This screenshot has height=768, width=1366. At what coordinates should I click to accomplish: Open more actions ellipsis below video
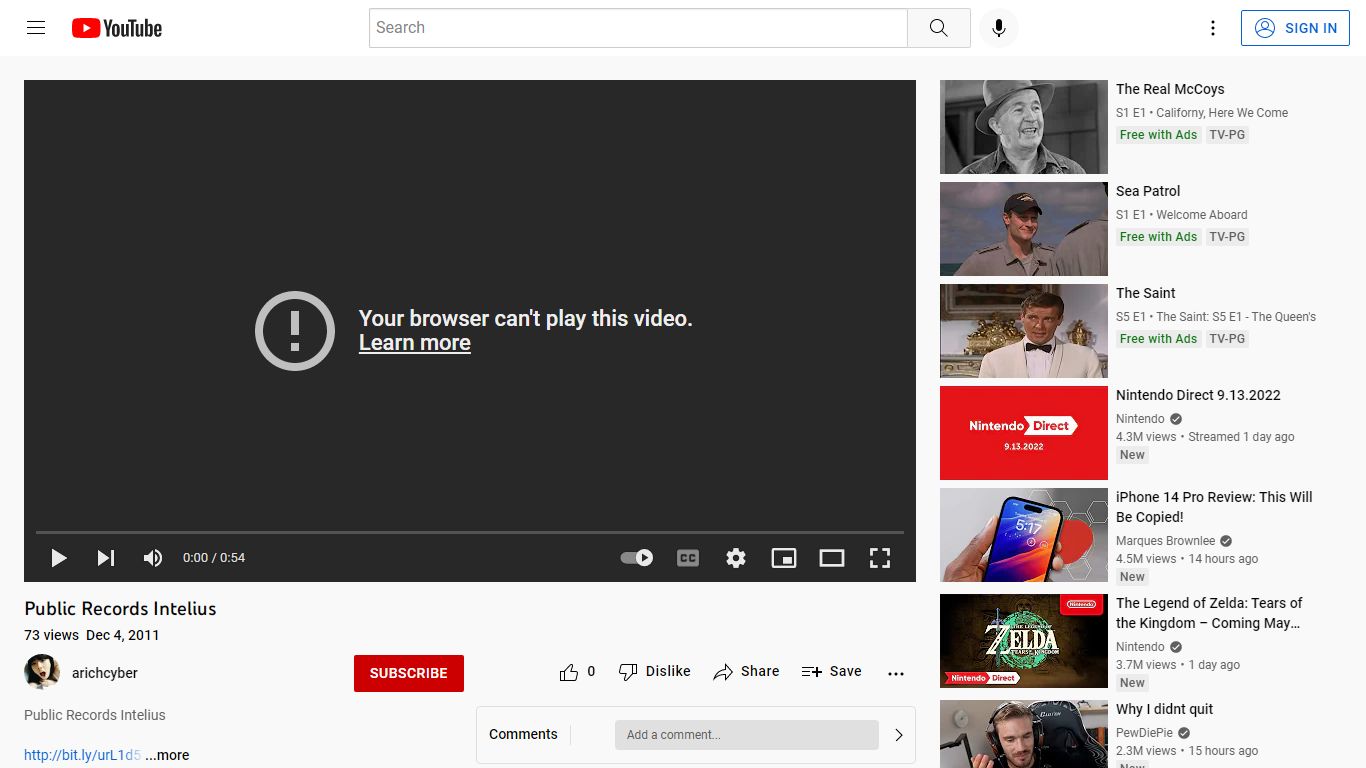click(896, 673)
